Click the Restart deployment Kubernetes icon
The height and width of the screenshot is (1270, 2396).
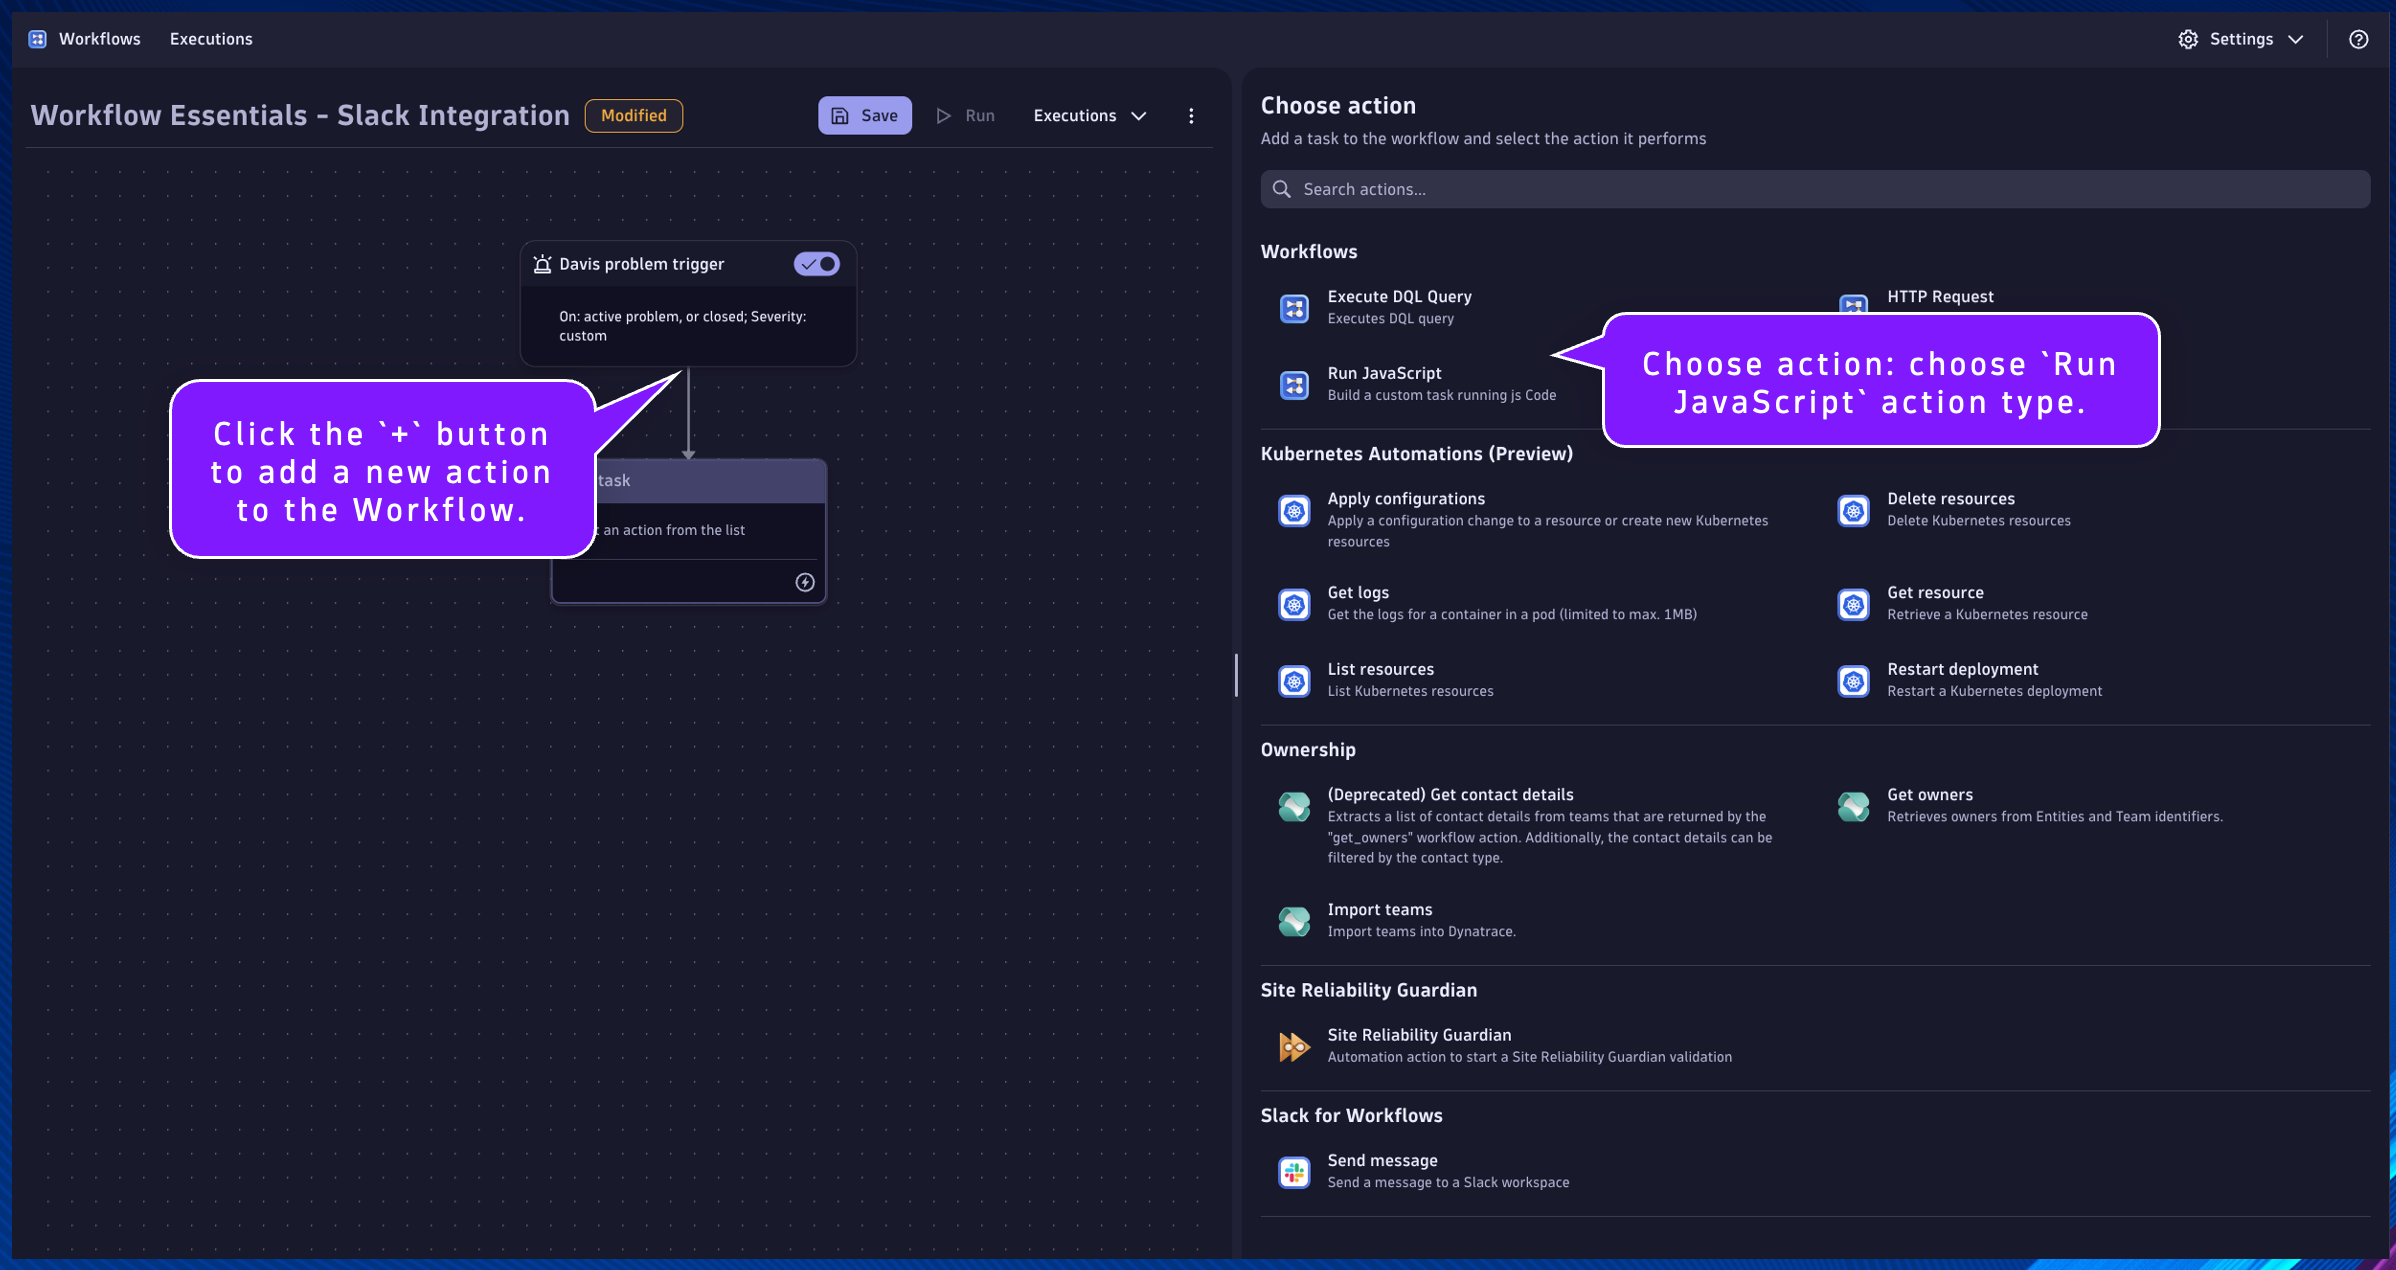[x=1853, y=681]
